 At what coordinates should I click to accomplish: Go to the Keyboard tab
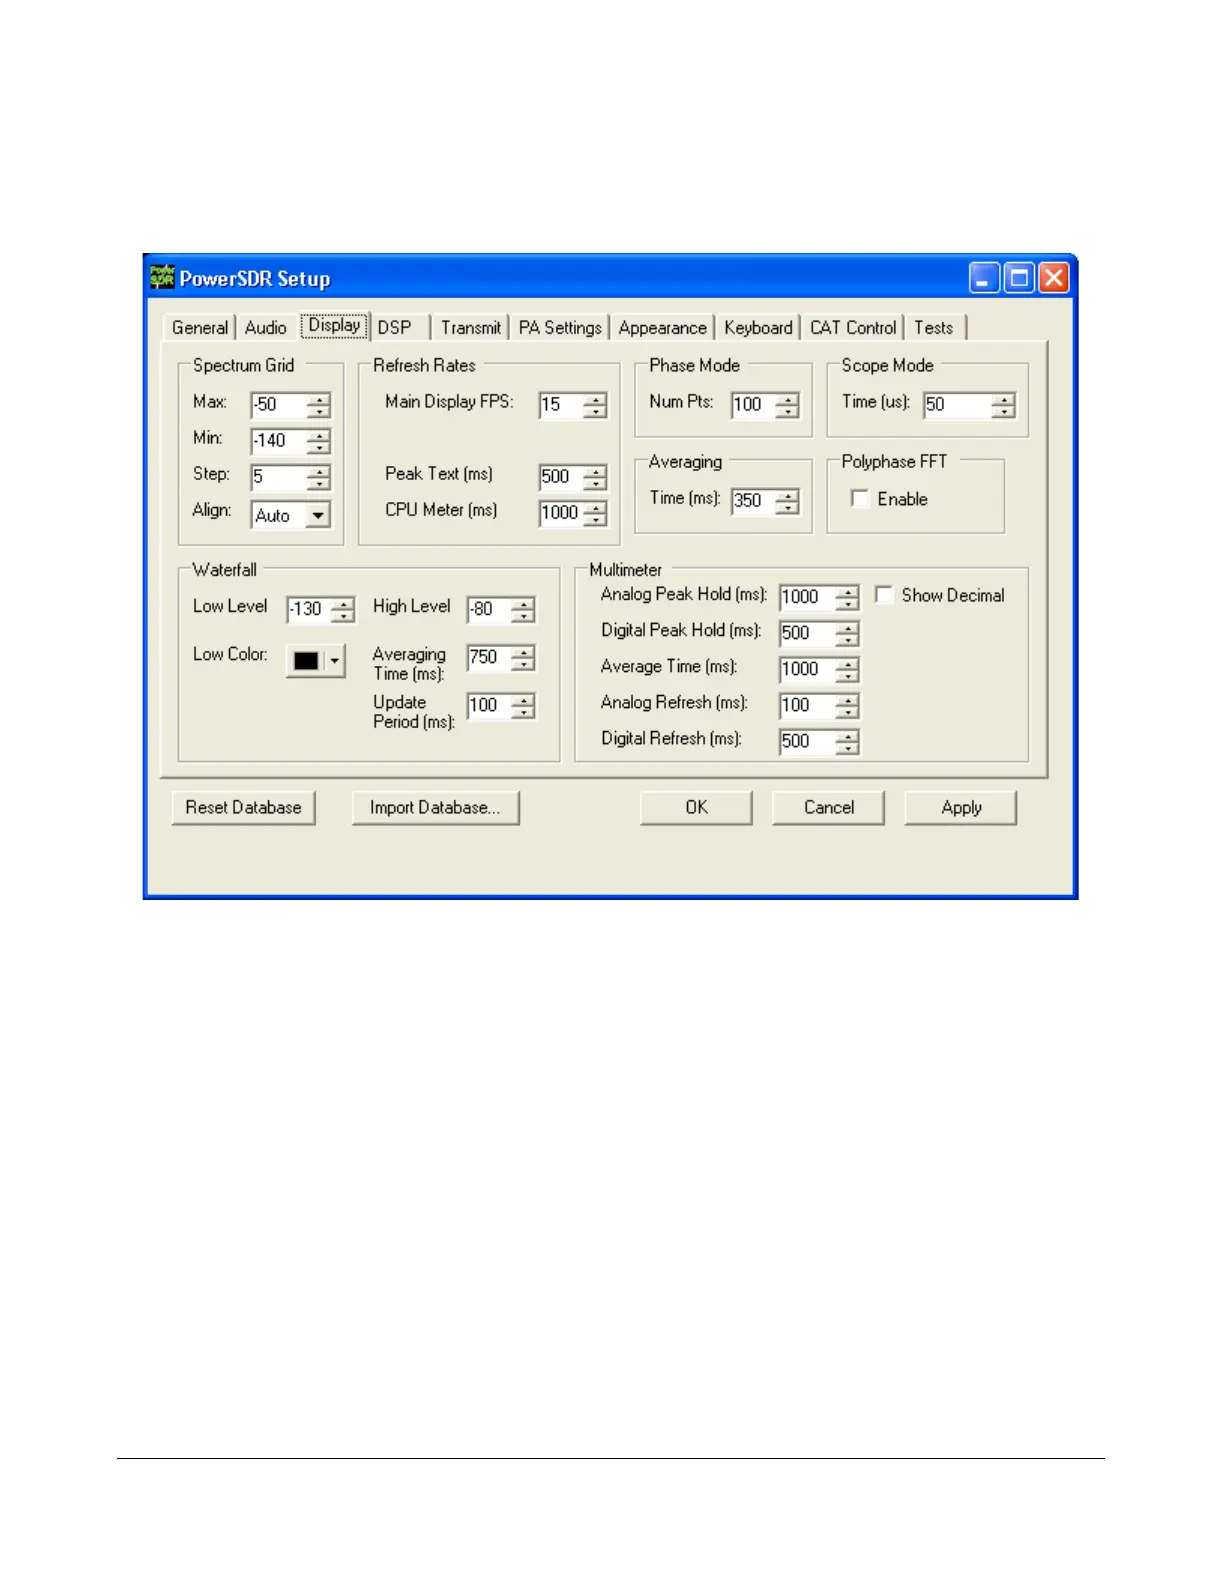(x=758, y=328)
